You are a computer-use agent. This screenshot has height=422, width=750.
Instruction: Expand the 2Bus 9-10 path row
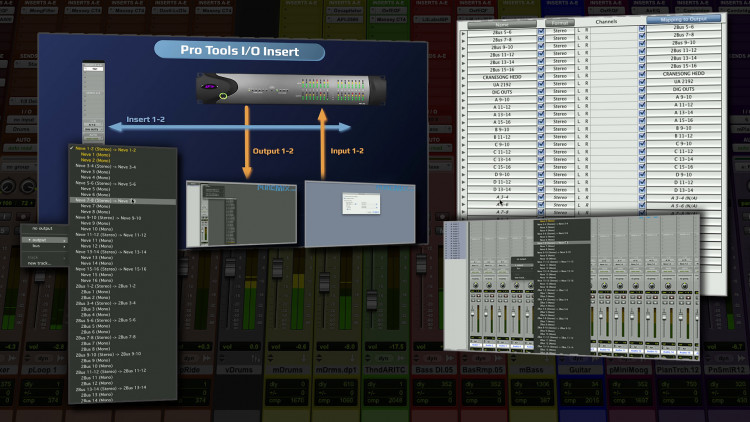tap(463, 47)
